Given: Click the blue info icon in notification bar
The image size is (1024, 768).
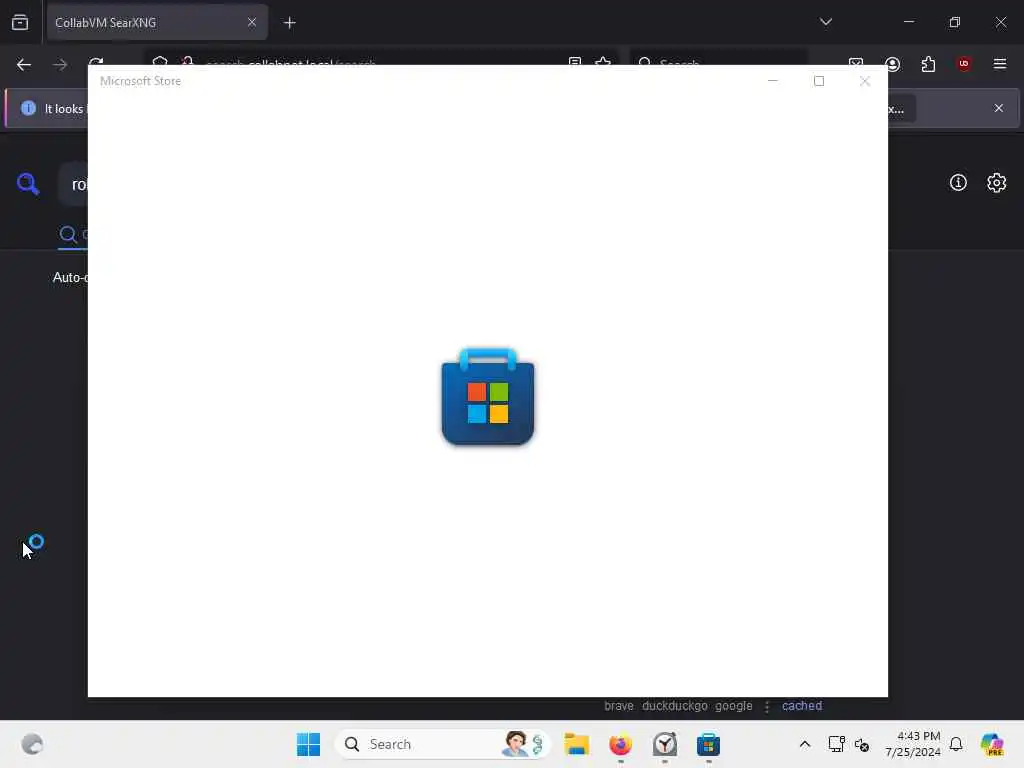Looking at the screenshot, I should [28, 108].
